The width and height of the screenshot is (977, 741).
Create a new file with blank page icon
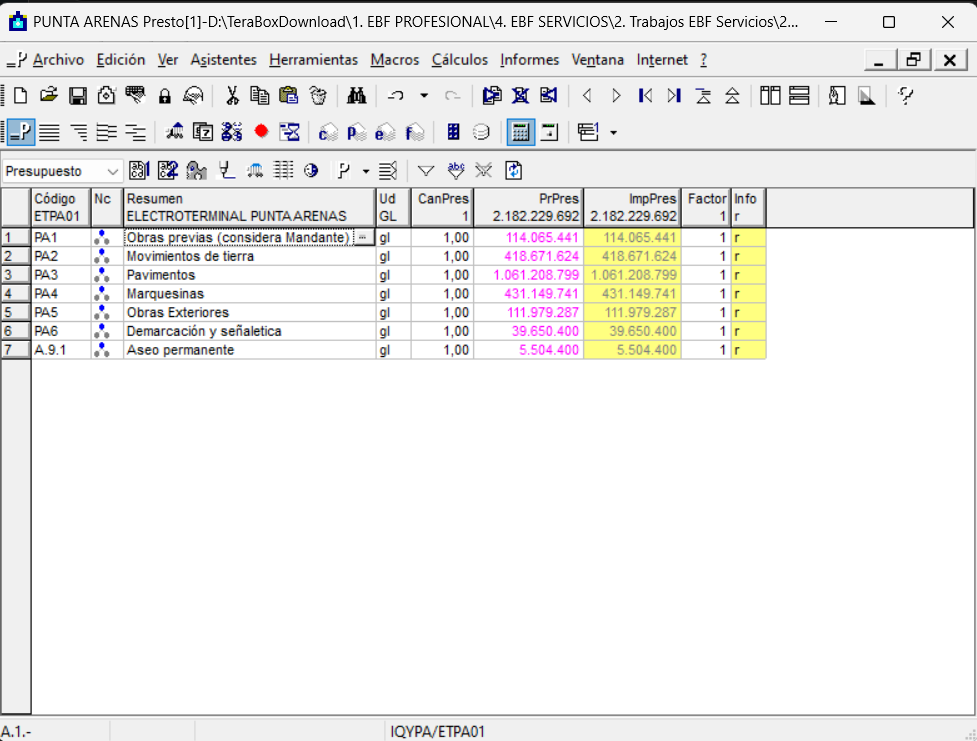coord(21,96)
